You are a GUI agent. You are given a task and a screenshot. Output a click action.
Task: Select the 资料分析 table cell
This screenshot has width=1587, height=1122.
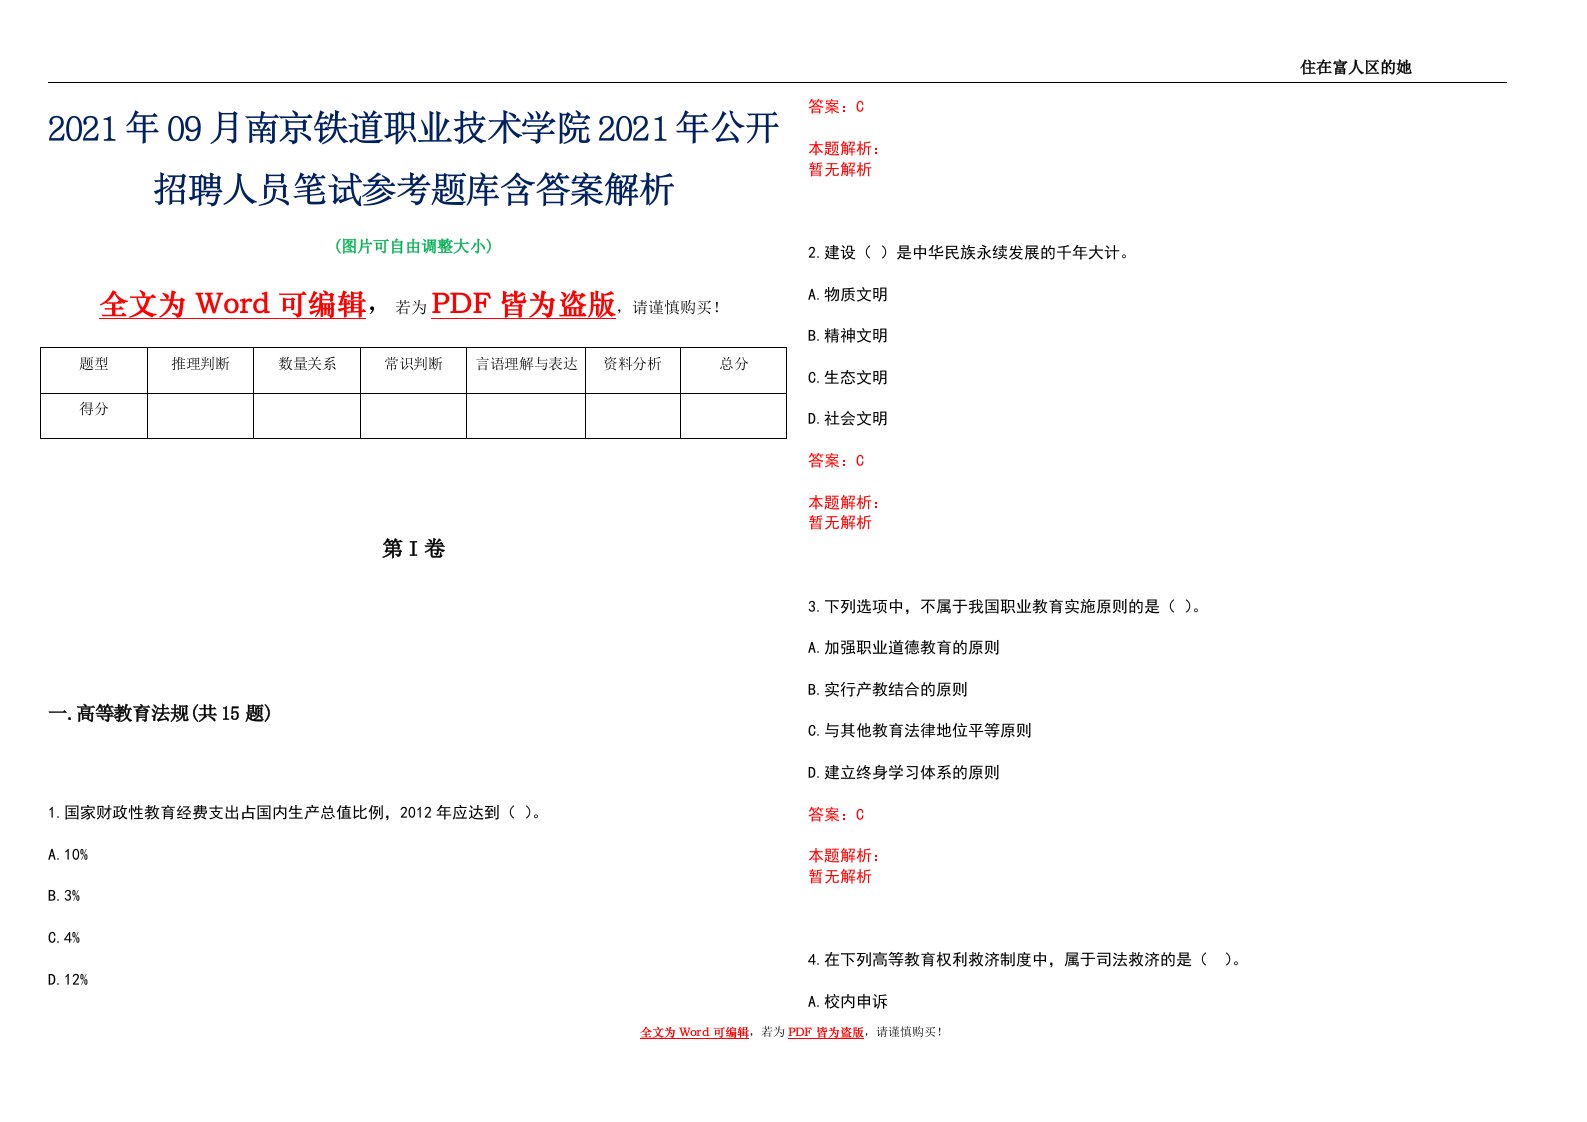point(633,370)
